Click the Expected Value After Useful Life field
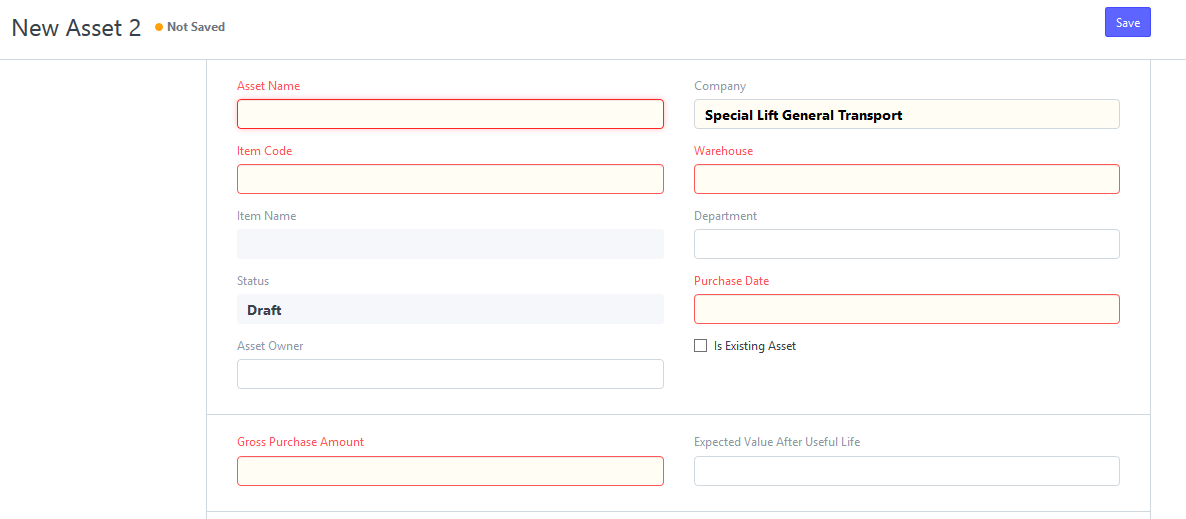Image resolution: width=1186 pixels, height=519 pixels. [907, 471]
